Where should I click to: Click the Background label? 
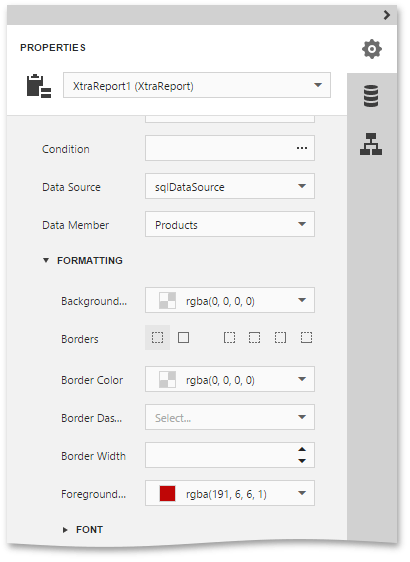pos(94,301)
